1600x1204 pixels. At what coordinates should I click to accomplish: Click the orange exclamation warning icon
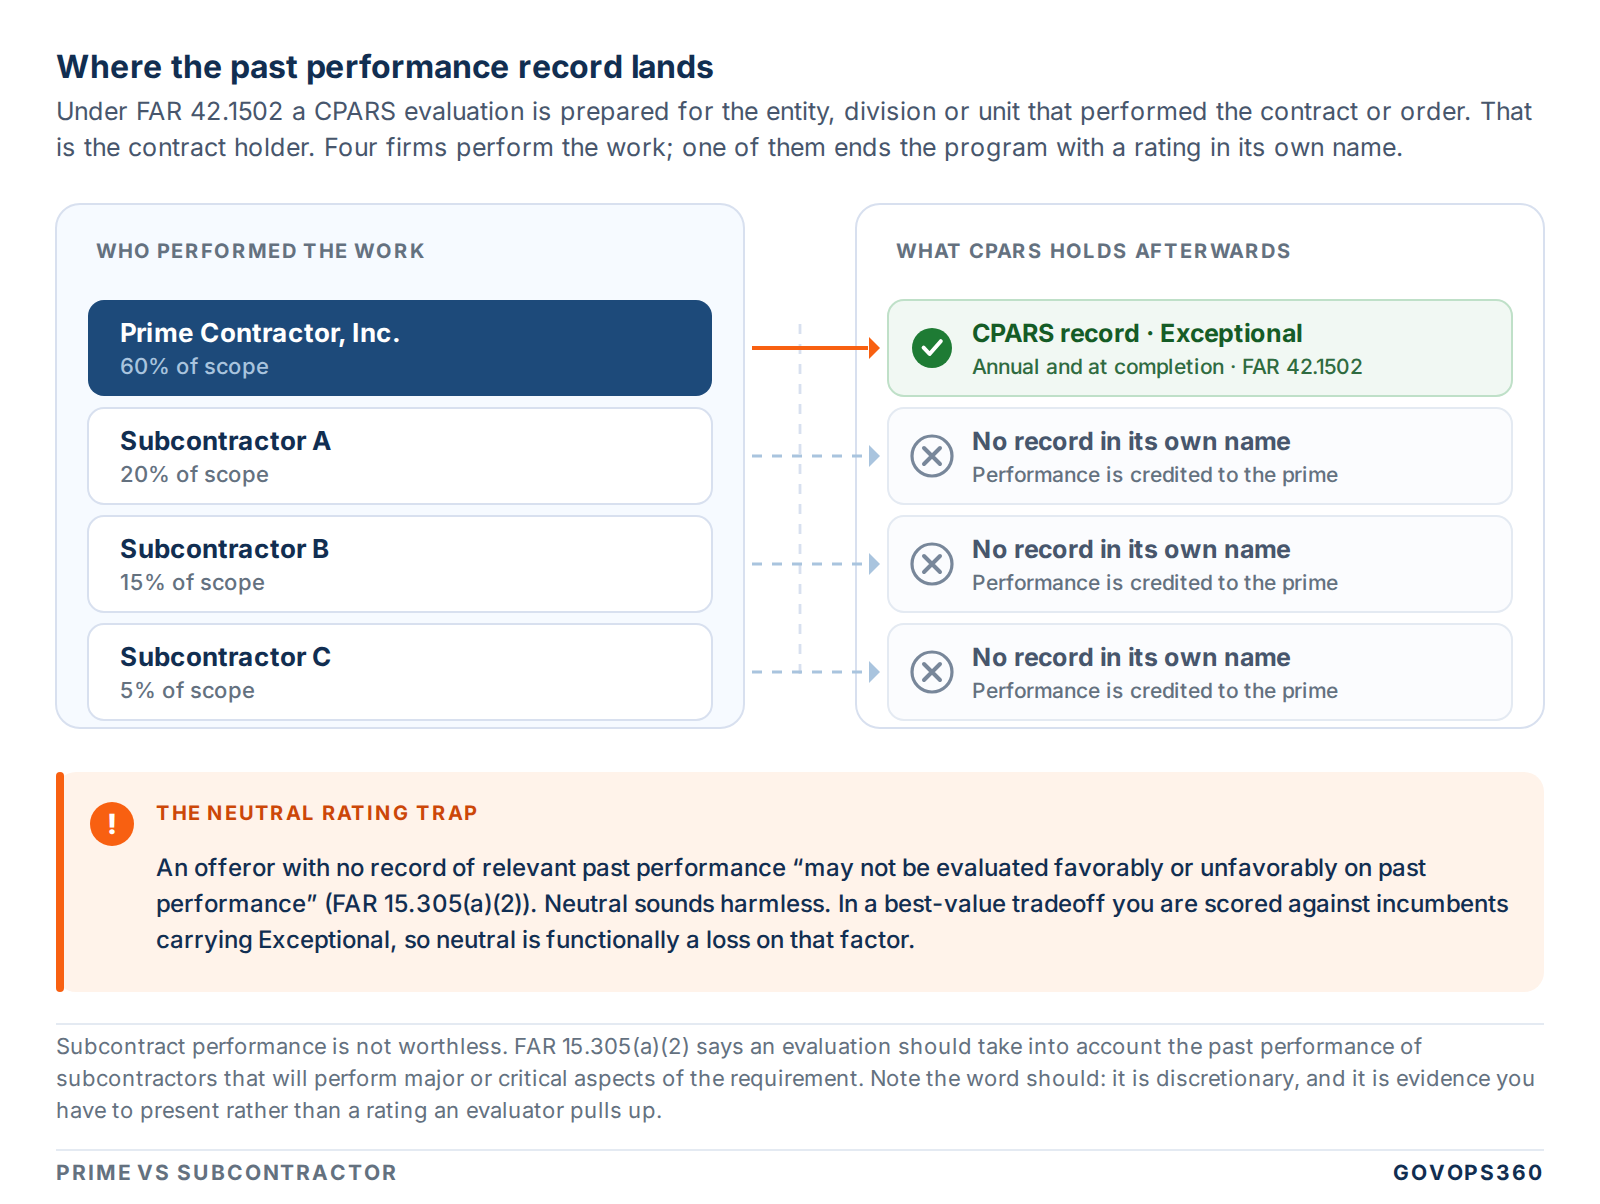coord(112,824)
